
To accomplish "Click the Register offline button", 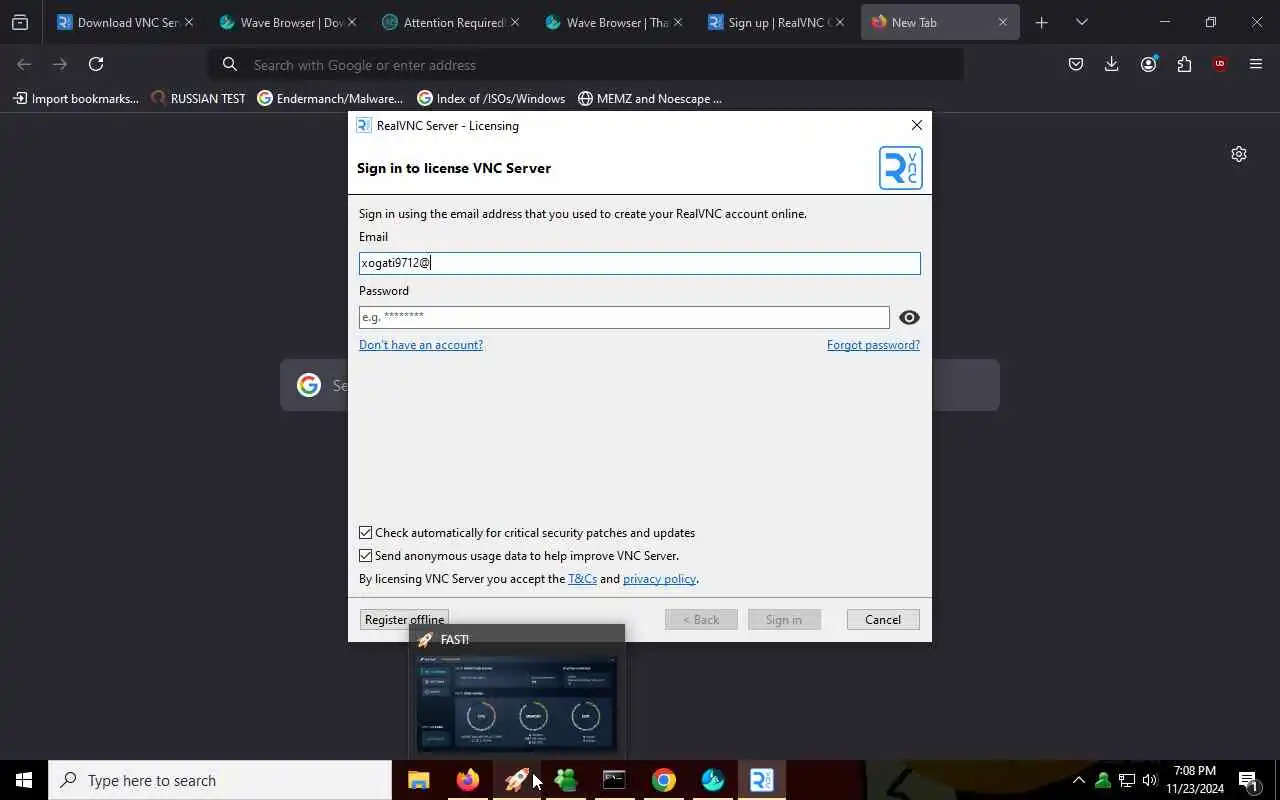I will (404, 620).
